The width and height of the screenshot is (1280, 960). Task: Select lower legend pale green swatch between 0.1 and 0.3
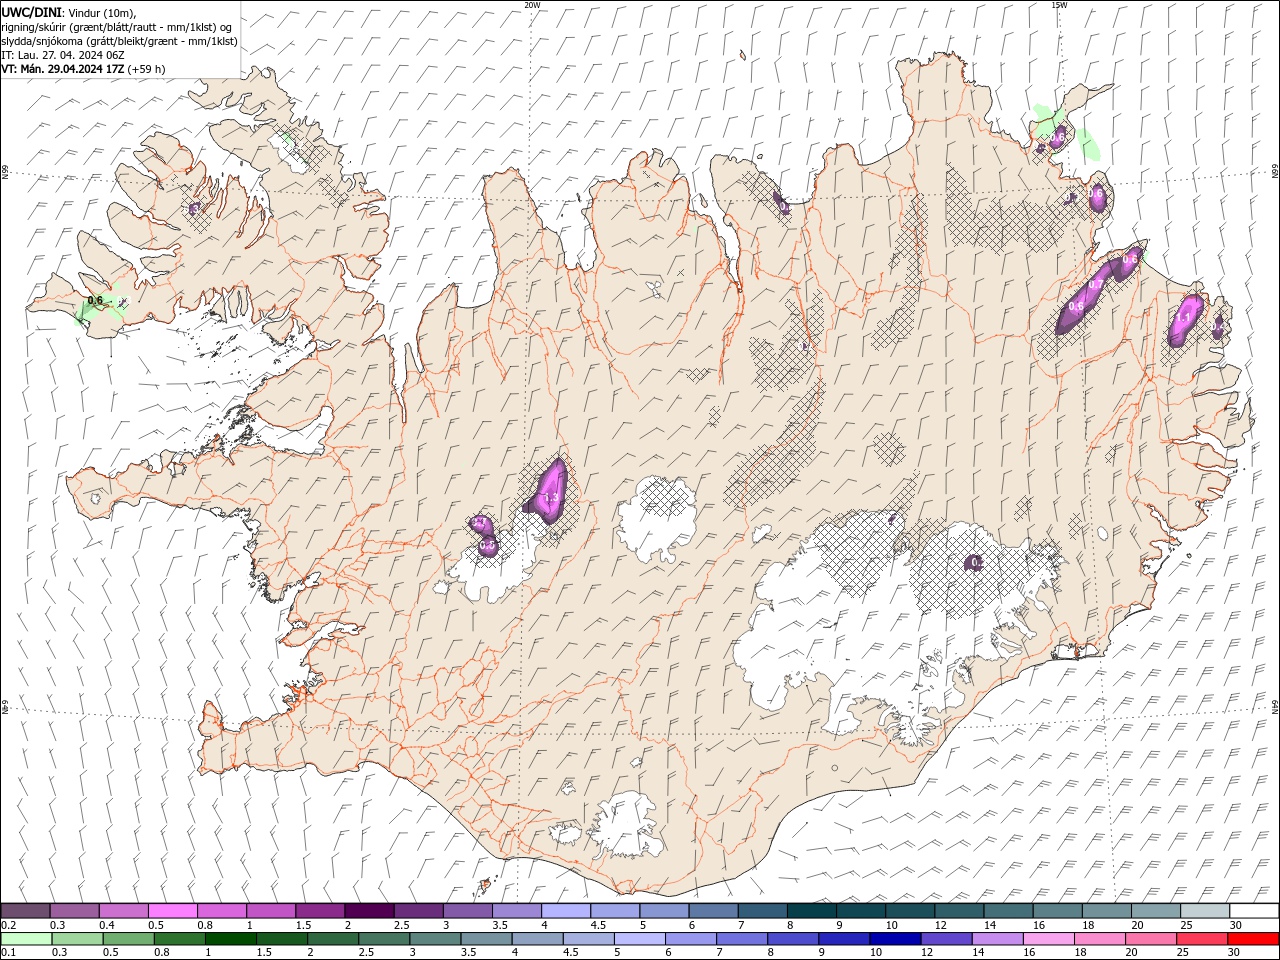click(x=26, y=939)
